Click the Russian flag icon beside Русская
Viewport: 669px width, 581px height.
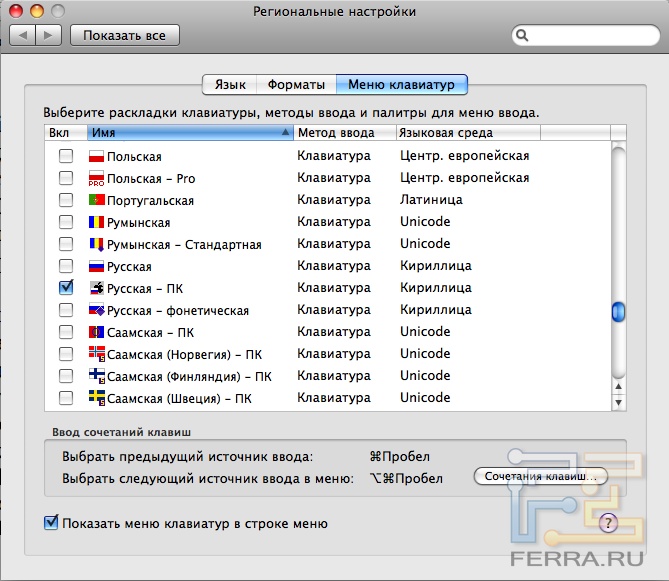(x=96, y=266)
